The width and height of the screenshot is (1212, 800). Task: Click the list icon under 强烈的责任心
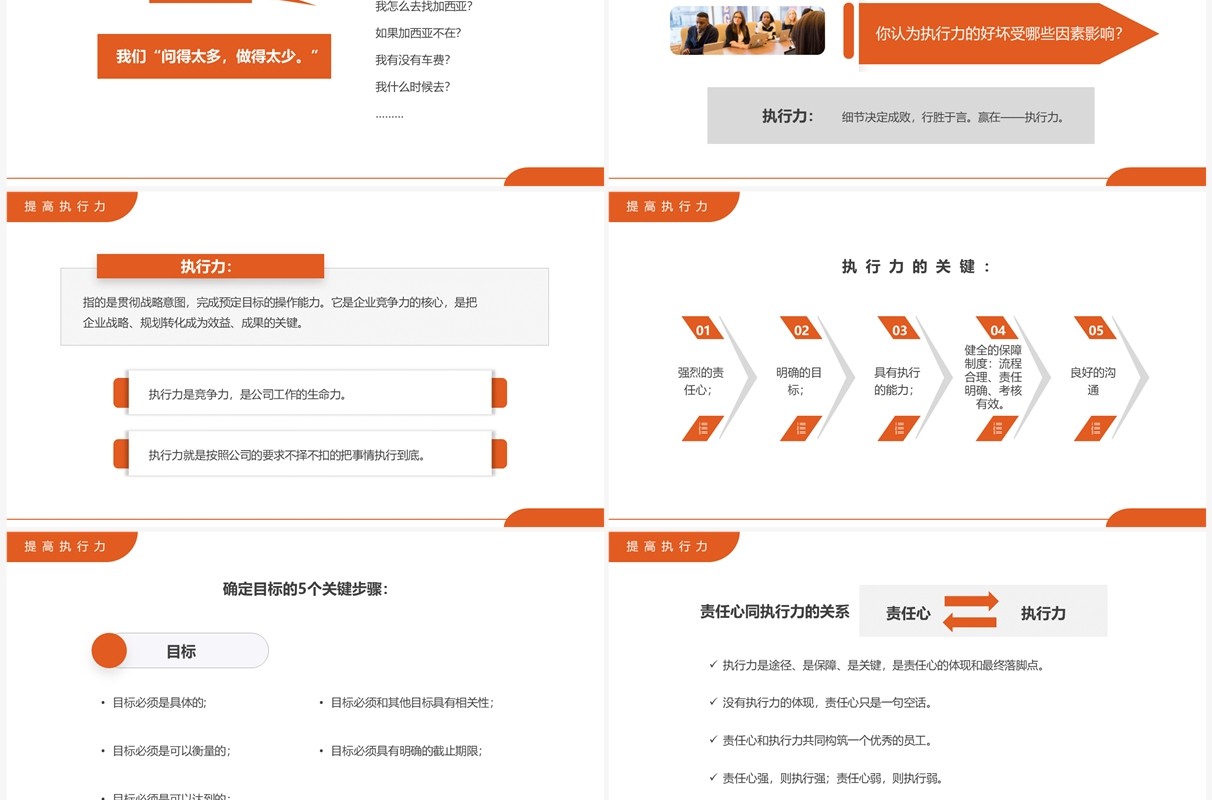(703, 429)
